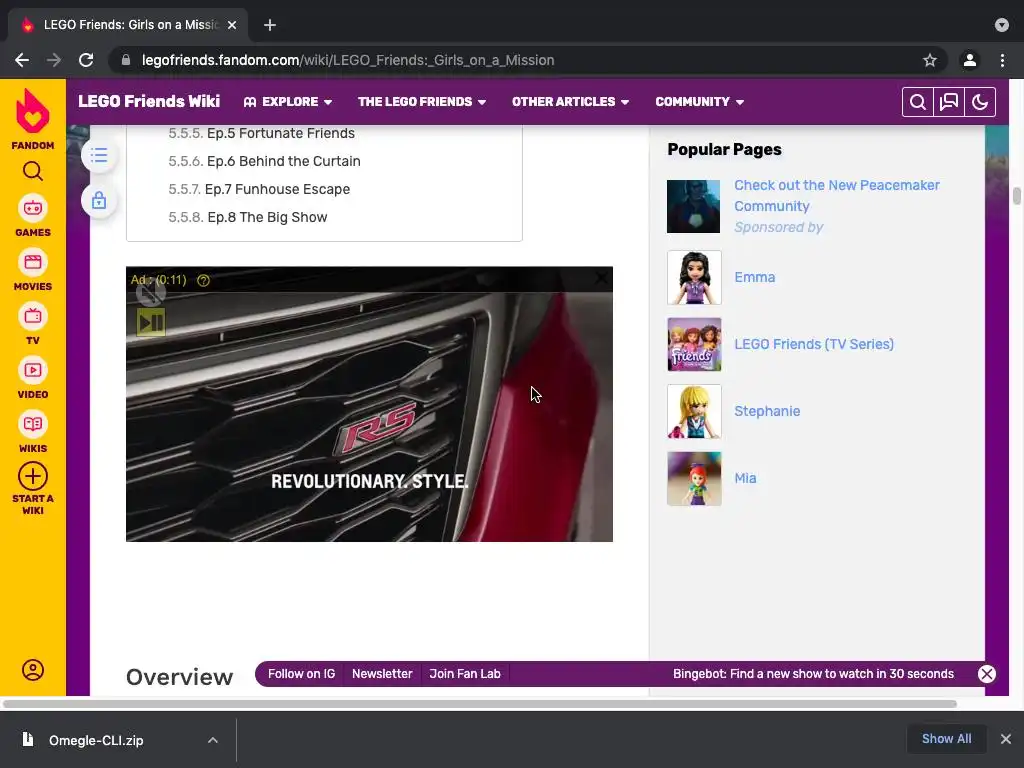
Task: Click Show All downloads button
Action: pyautogui.click(x=946, y=739)
